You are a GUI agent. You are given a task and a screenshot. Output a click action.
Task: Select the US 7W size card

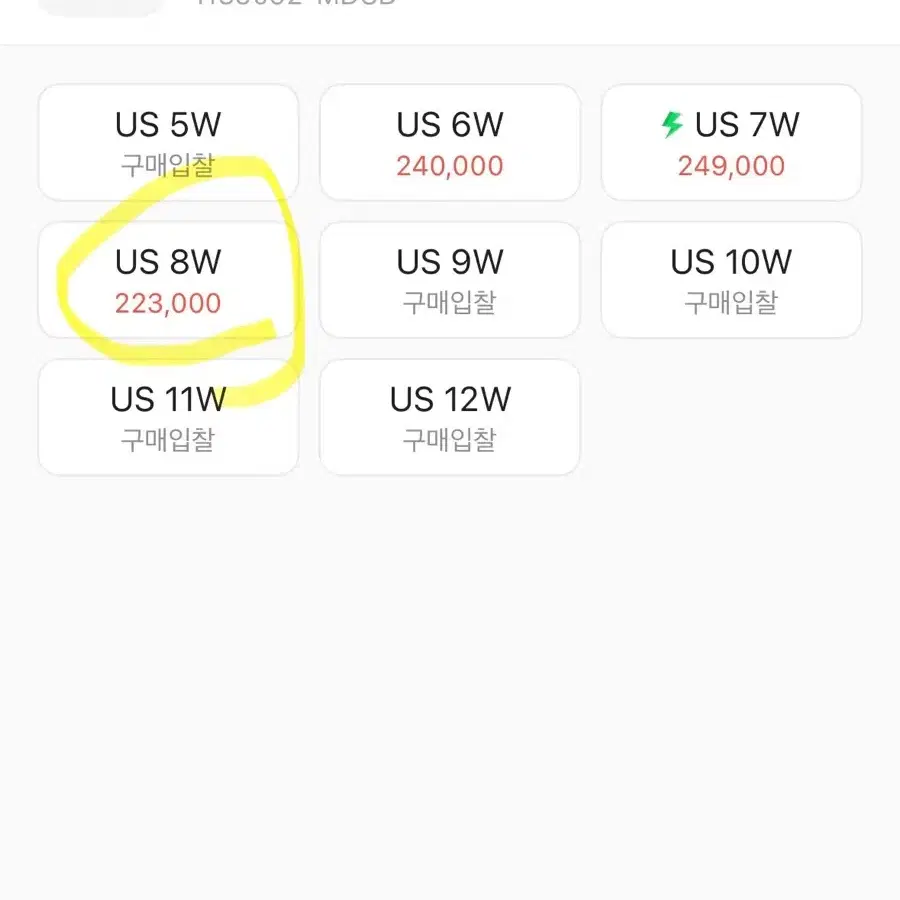(731, 142)
